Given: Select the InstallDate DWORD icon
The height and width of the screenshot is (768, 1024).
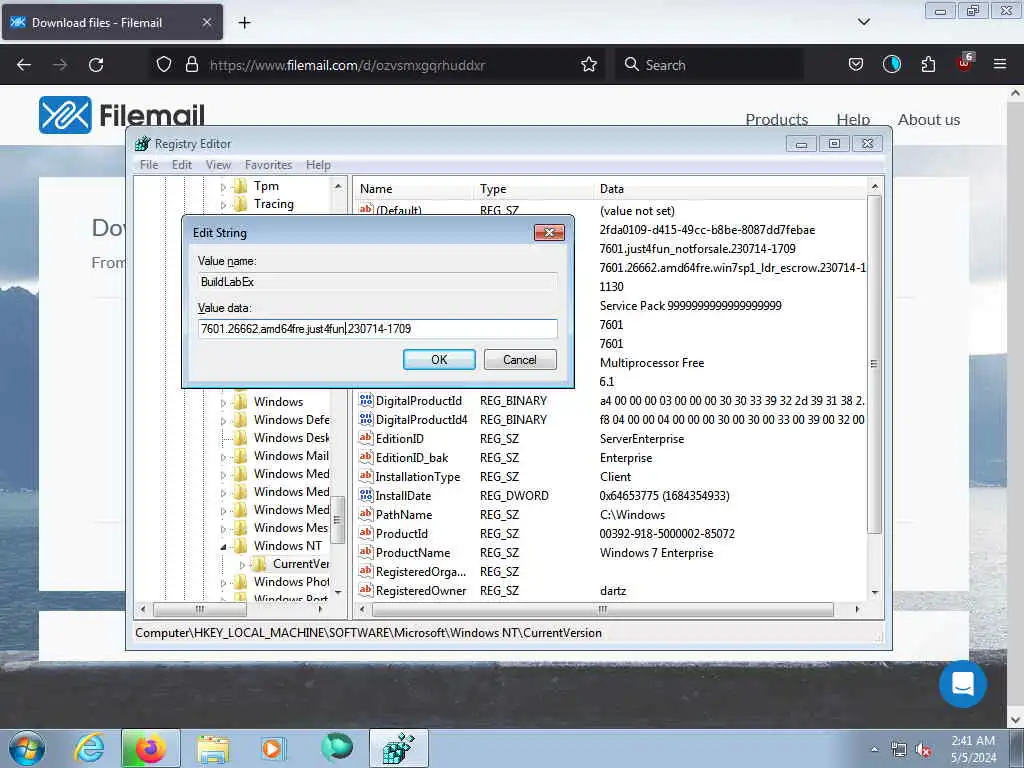Looking at the screenshot, I should [x=366, y=495].
